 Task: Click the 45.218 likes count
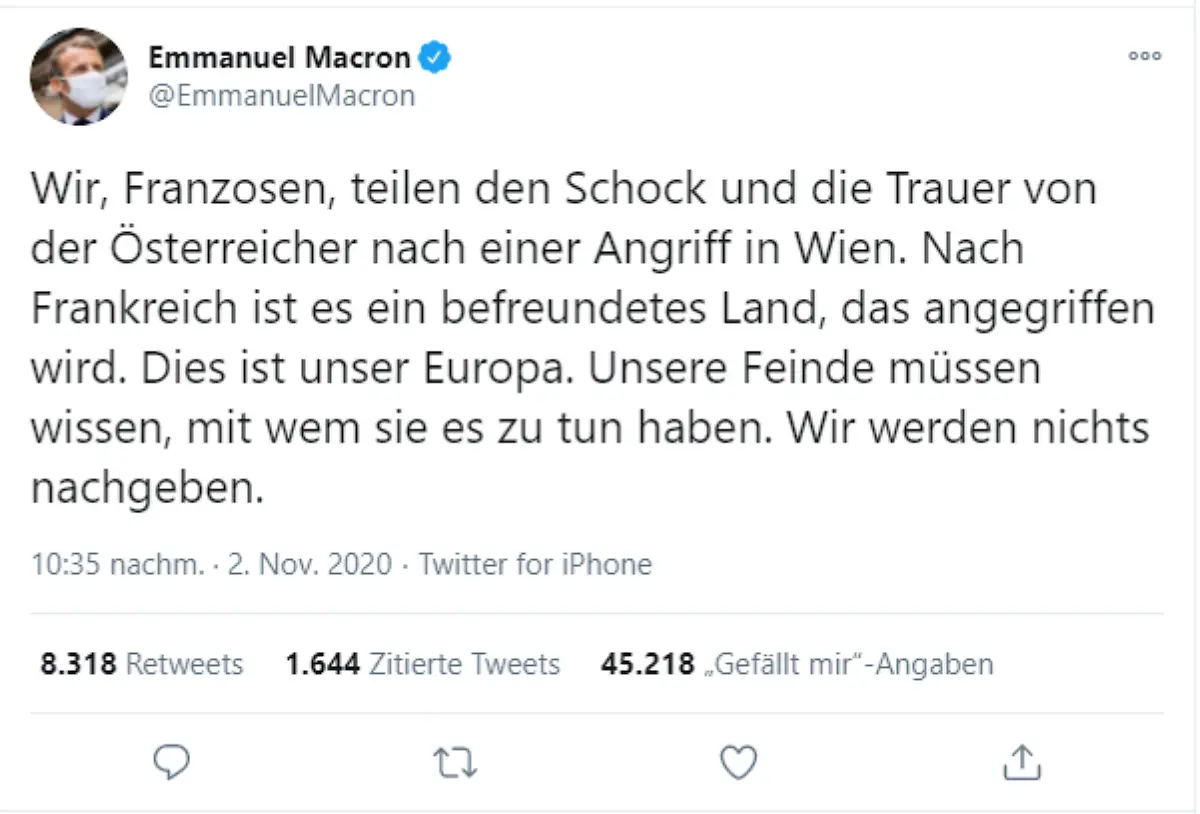coord(647,664)
